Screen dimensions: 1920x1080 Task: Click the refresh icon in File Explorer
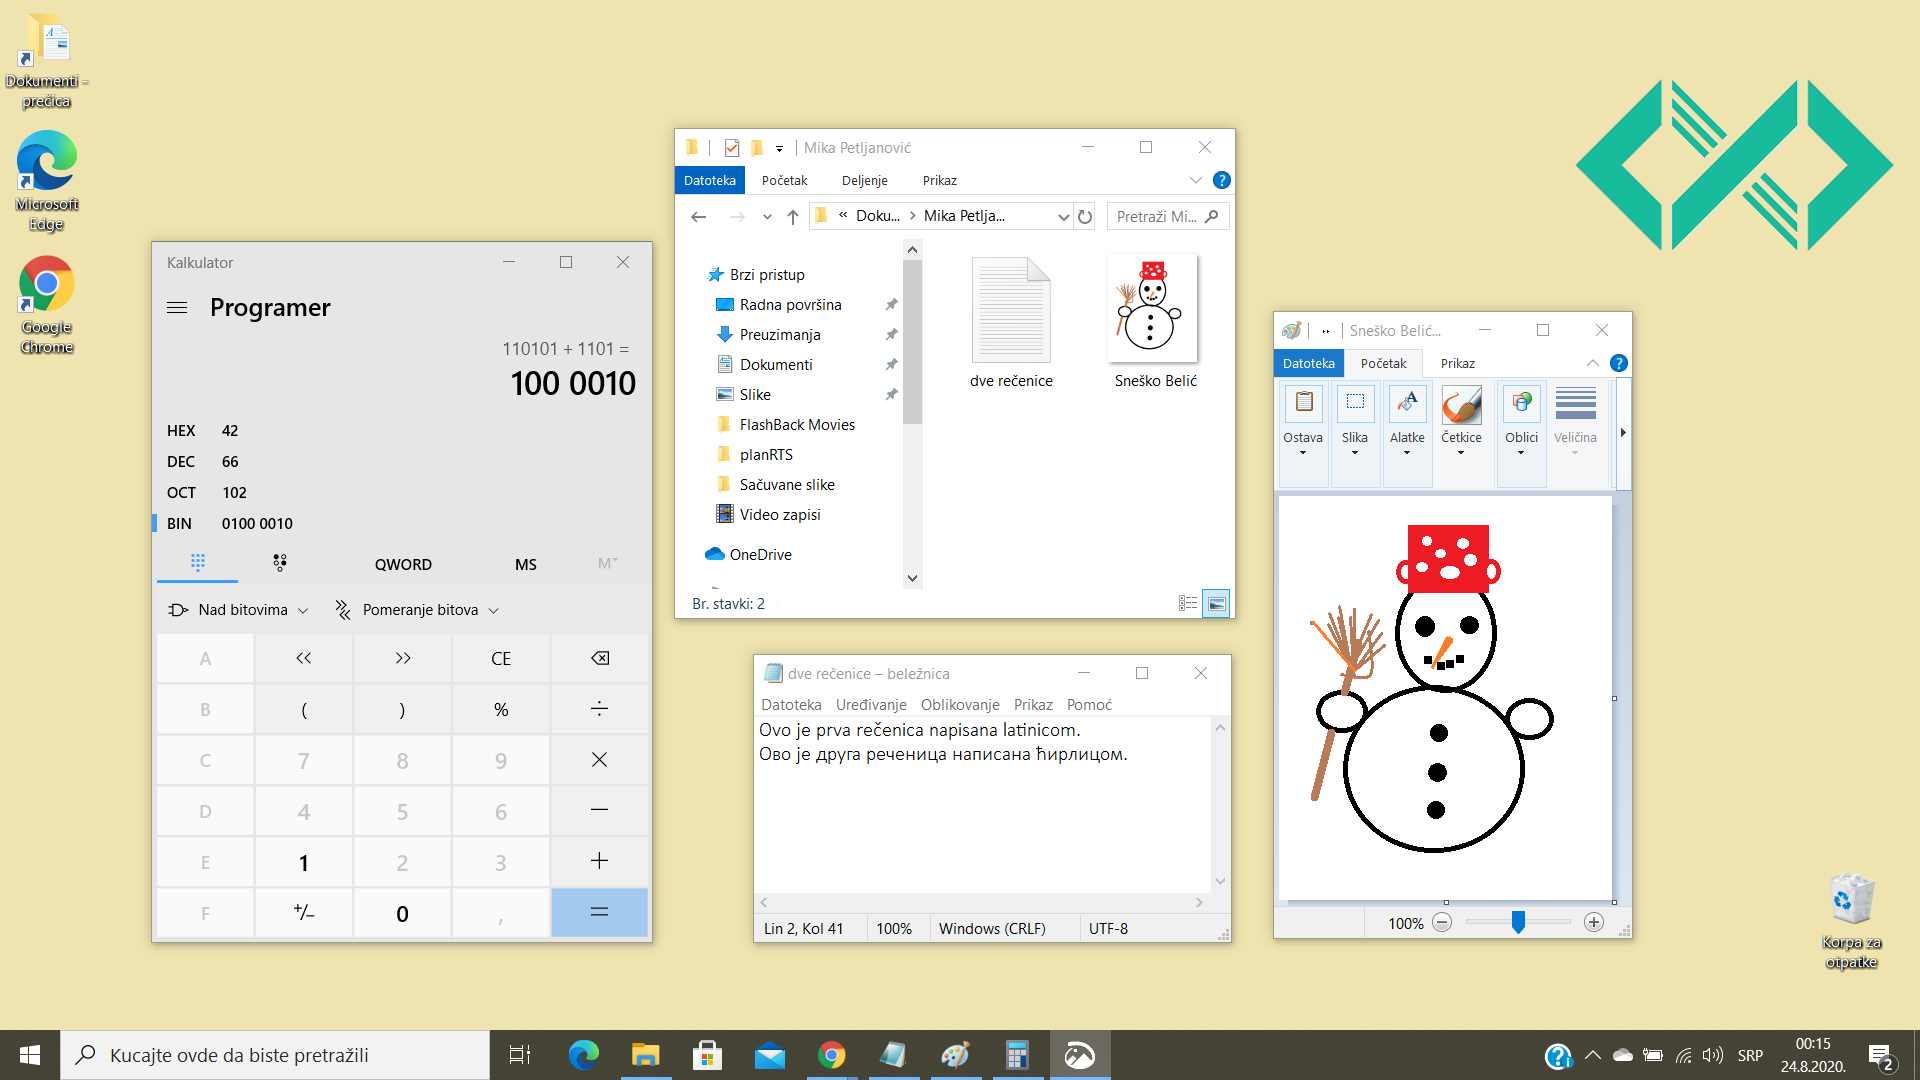click(1085, 216)
